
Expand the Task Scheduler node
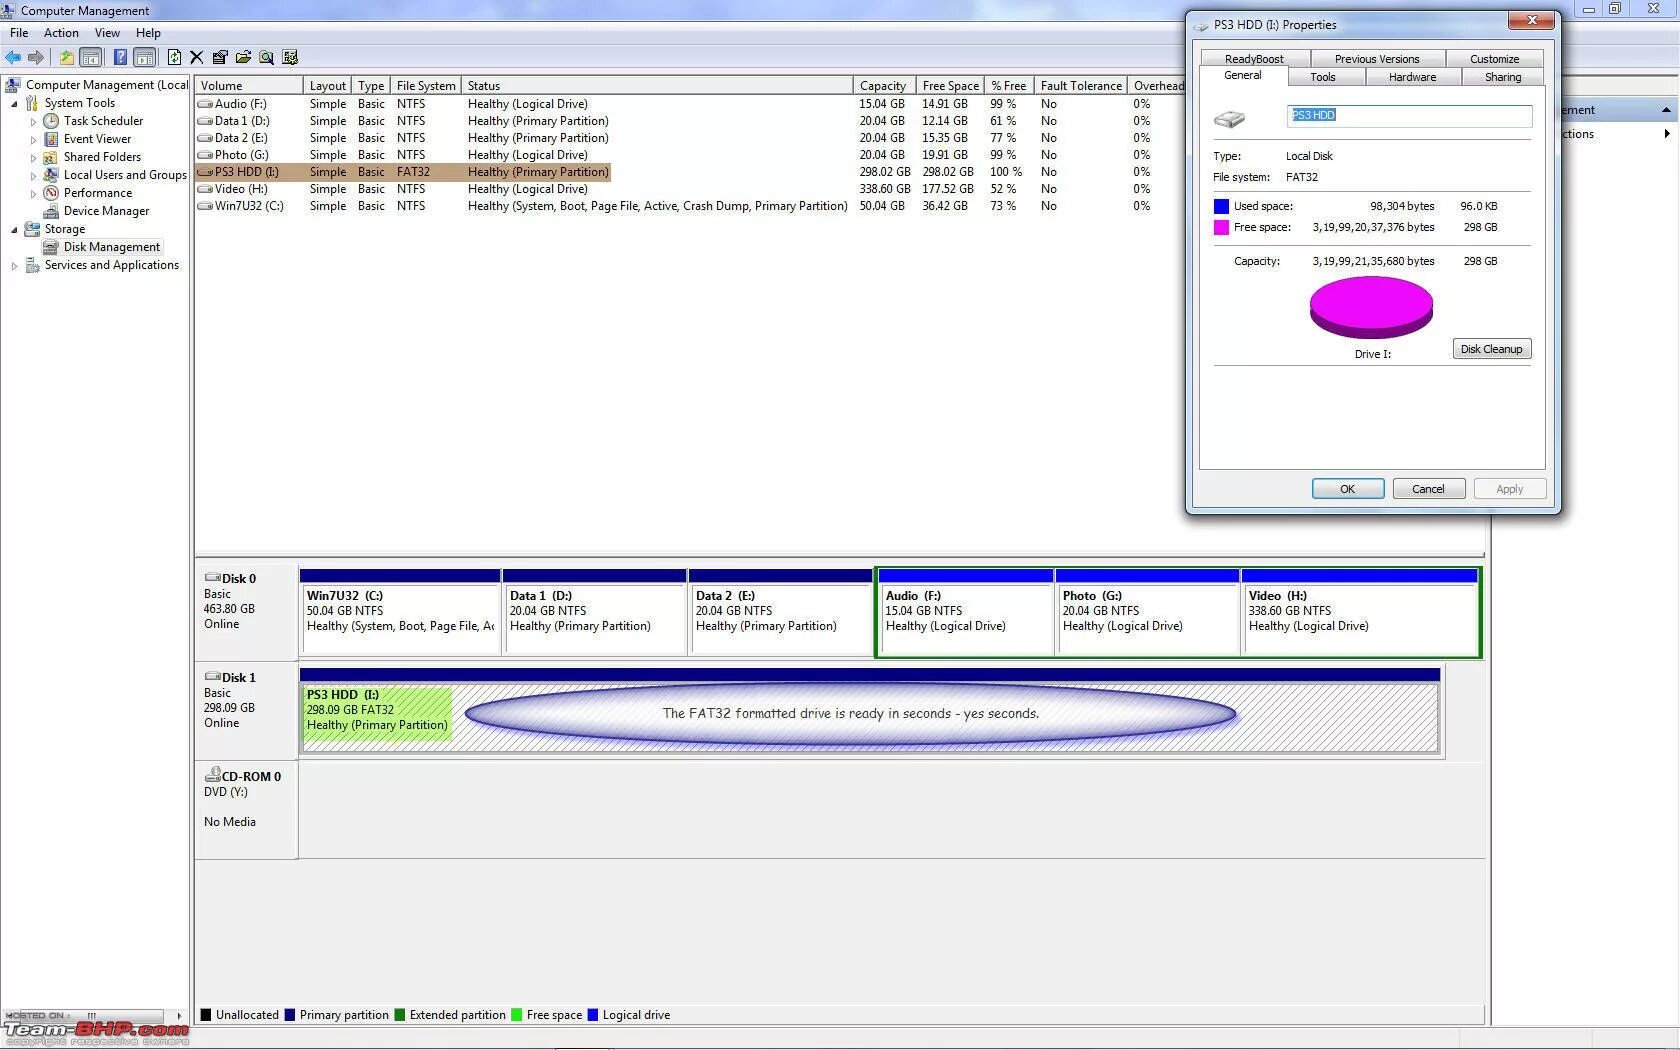(33, 122)
